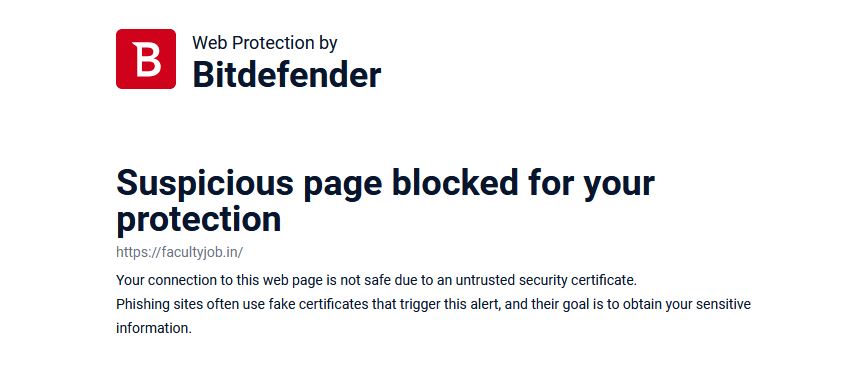Click the final word "information."
Screen dimensions: 846x376
click(x=154, y=328)
